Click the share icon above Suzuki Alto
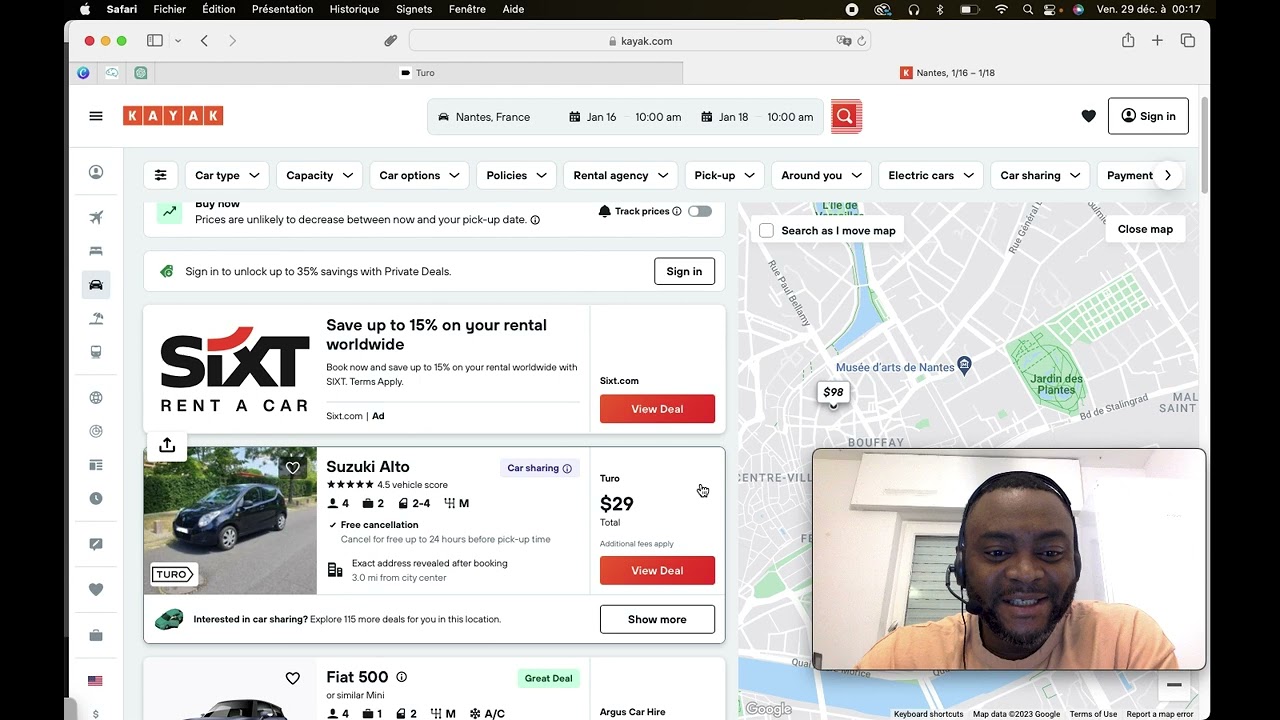This screenshot has width=1280, height=720. (x=167, y=445)
